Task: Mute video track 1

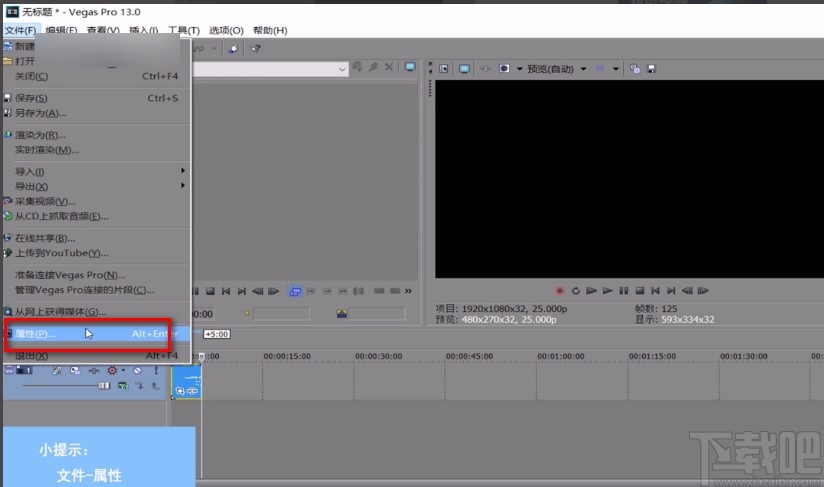Action: point(138,371)
